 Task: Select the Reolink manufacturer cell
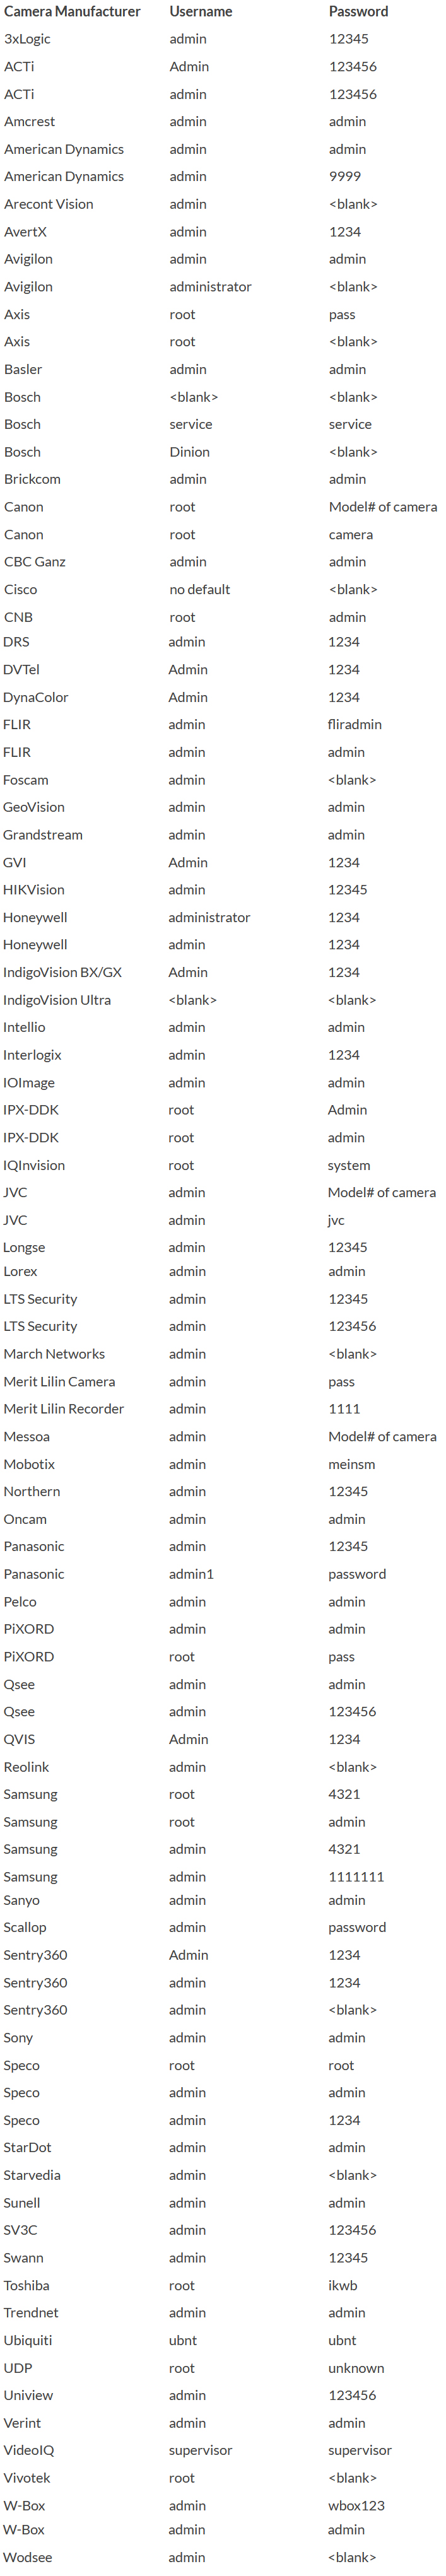(26, 1767)
